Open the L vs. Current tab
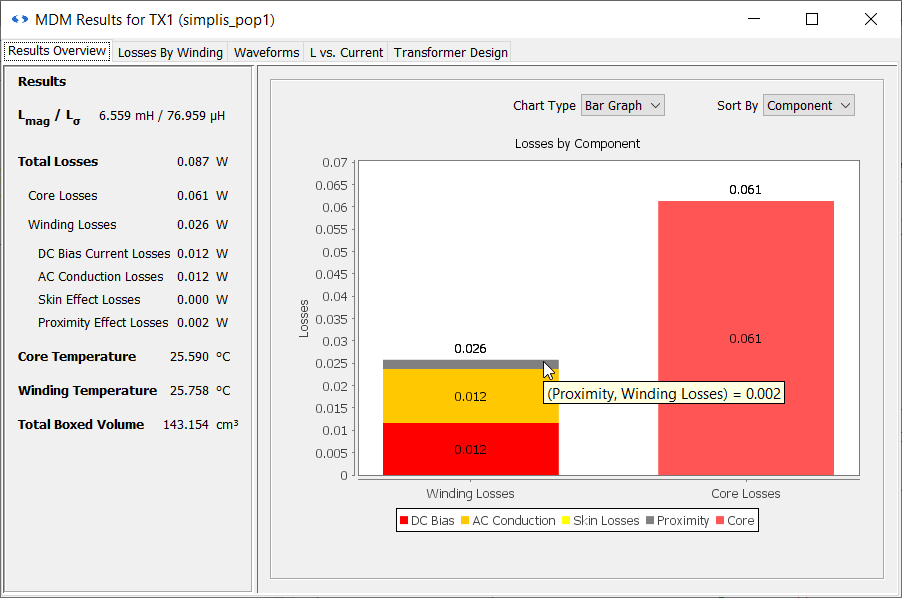Viewport: 902px width, 598px height. coord(346,52)
